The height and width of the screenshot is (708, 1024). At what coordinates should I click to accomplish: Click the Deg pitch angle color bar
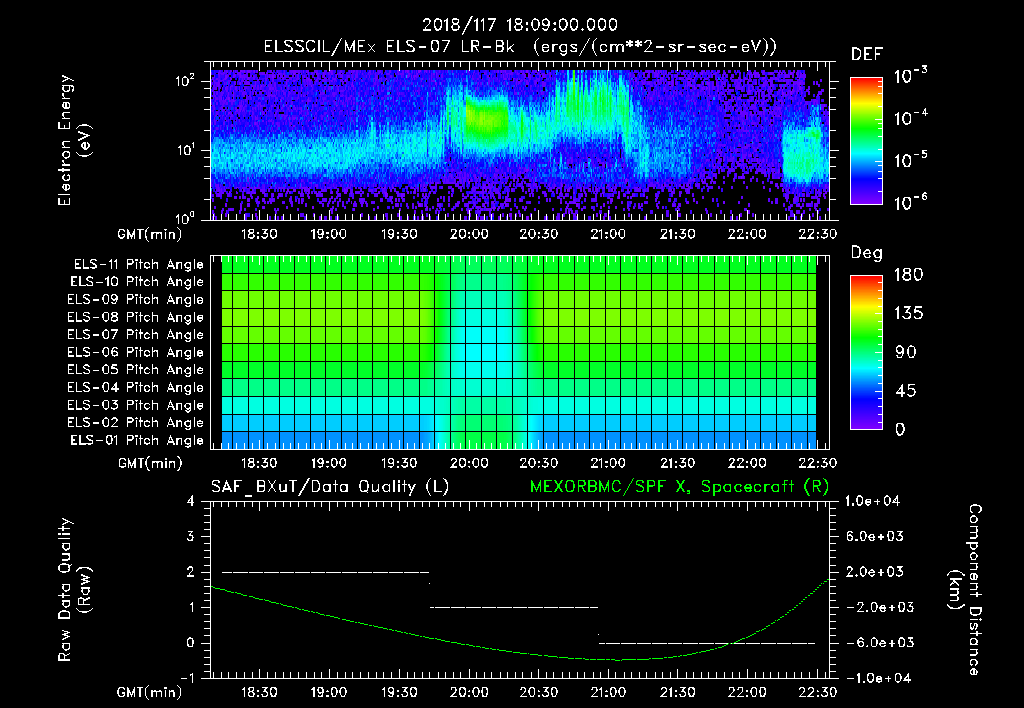tap(866, 352)
